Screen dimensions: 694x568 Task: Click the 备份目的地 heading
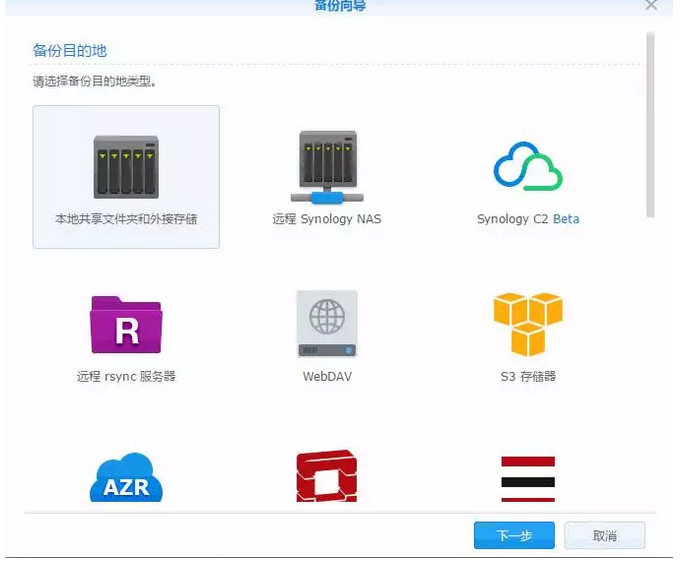coord(69,50)
